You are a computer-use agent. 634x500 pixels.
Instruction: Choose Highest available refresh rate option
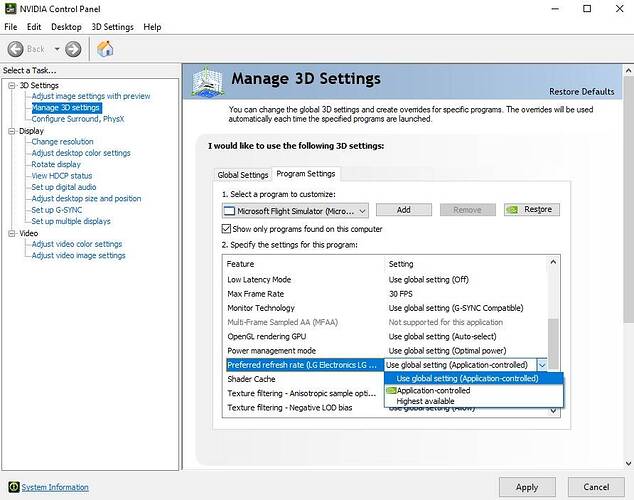click(473, 401)
